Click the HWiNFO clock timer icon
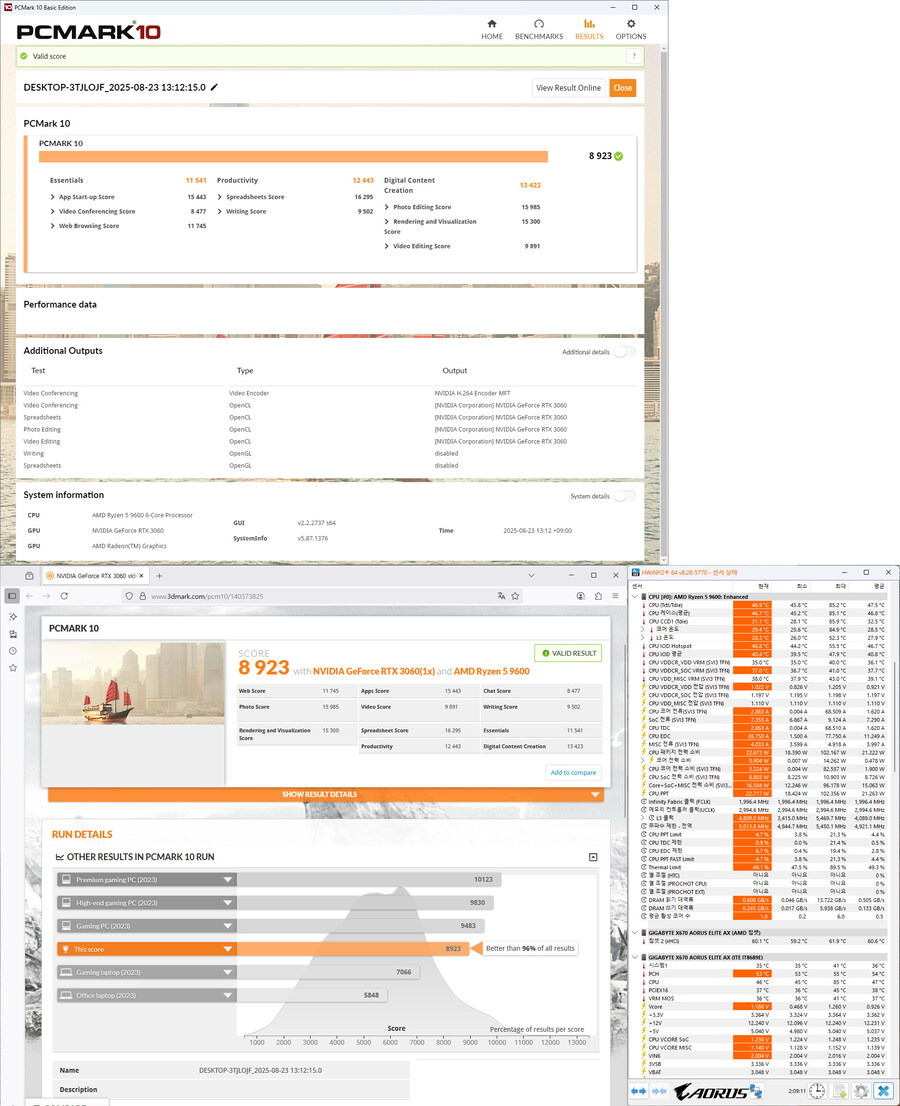900x1106 pixels. point(815,1090)
